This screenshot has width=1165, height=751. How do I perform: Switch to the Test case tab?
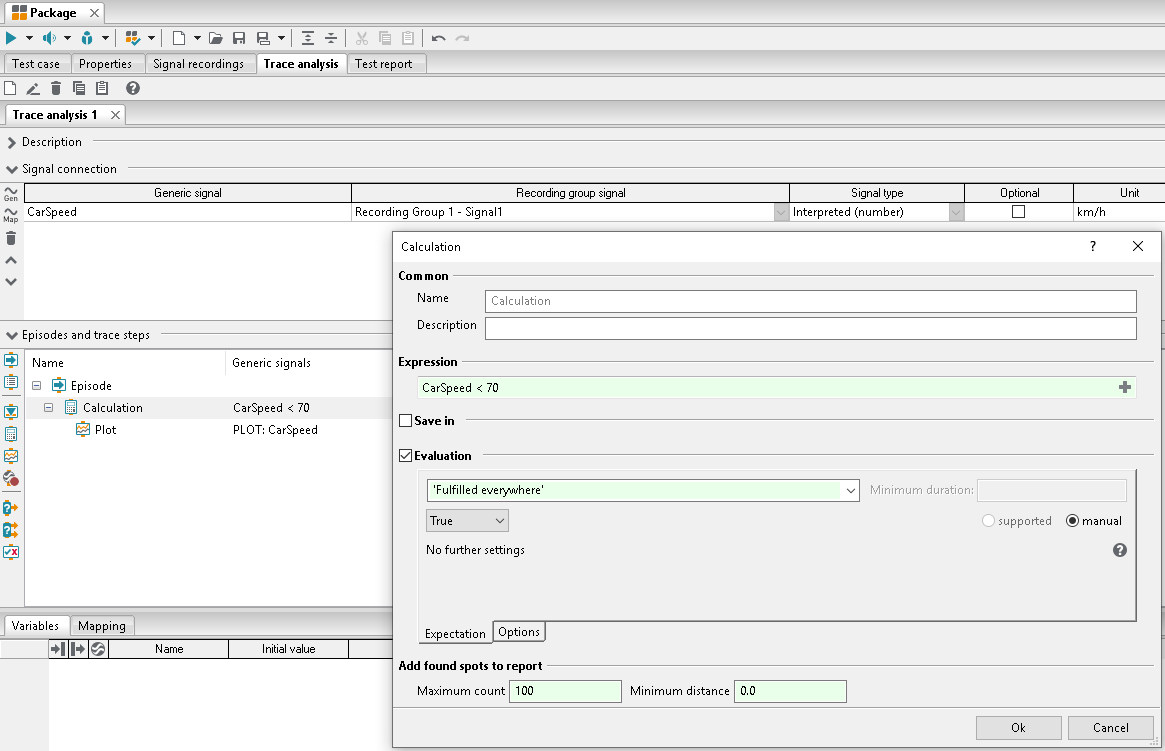(x=36, y=64)
